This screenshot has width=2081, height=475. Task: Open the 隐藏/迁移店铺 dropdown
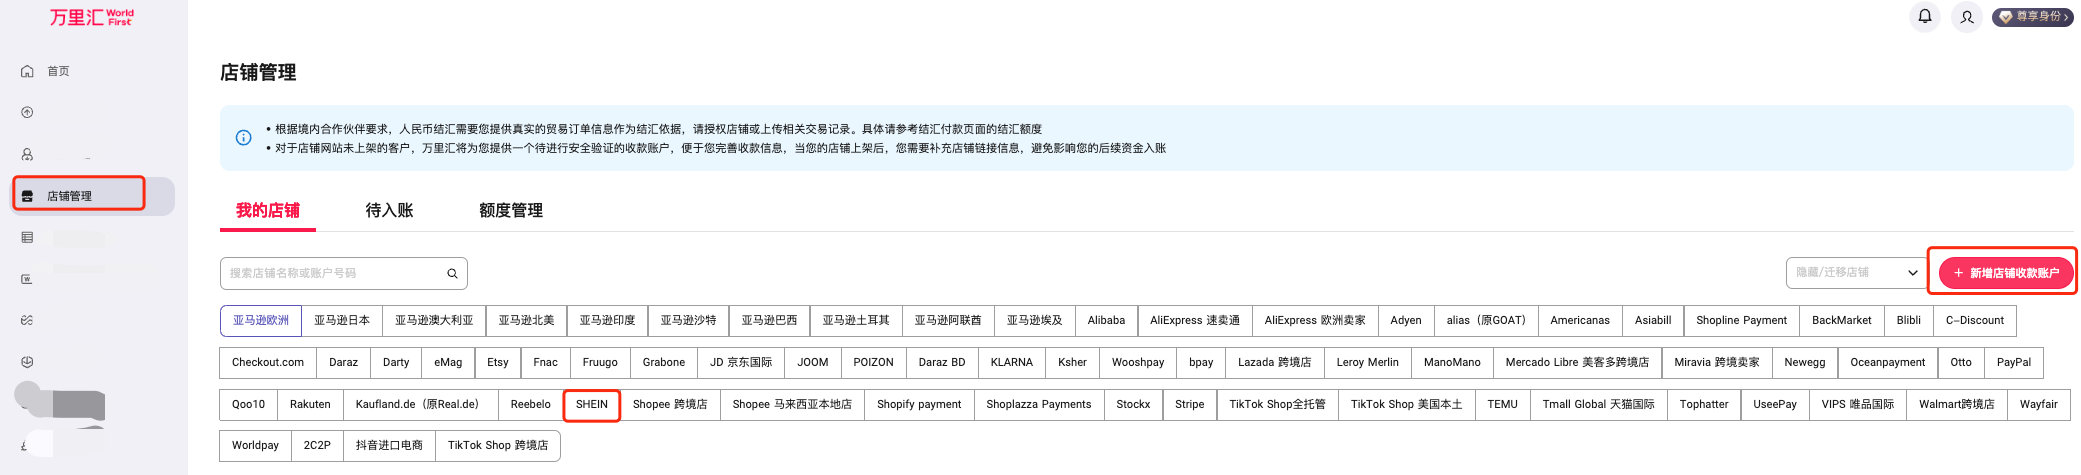pyautogui.click(x=1856, y=273)
